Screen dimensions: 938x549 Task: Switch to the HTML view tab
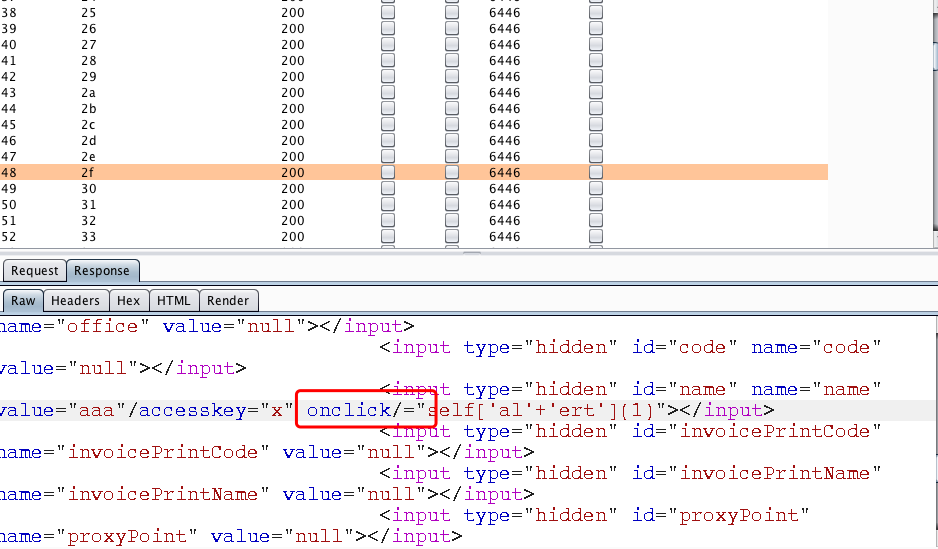coord(173,301)
